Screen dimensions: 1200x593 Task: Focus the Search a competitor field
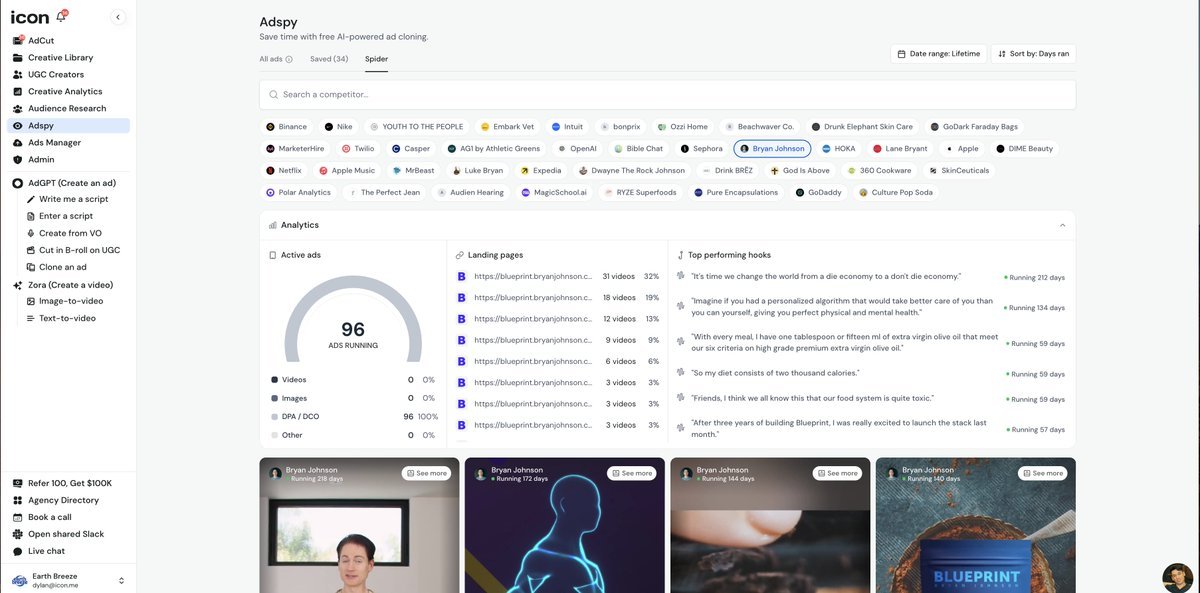(667, 95)
